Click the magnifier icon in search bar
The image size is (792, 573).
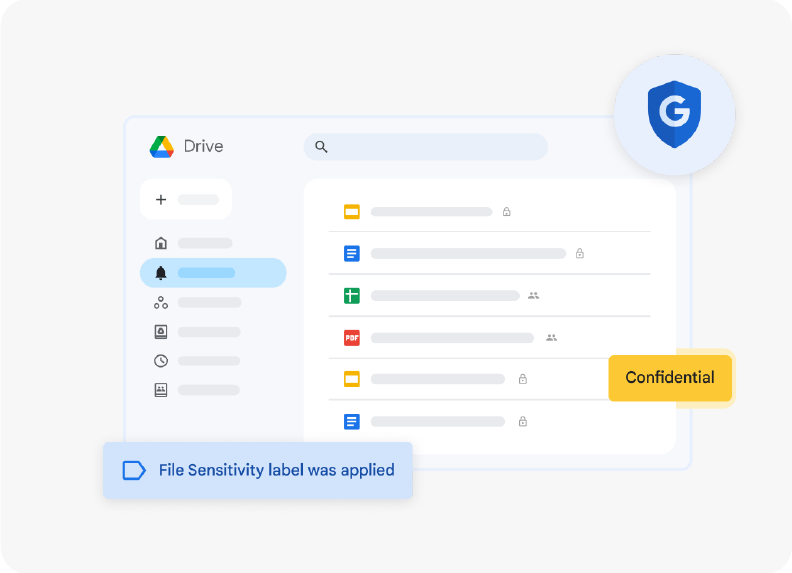coord(321,147)
